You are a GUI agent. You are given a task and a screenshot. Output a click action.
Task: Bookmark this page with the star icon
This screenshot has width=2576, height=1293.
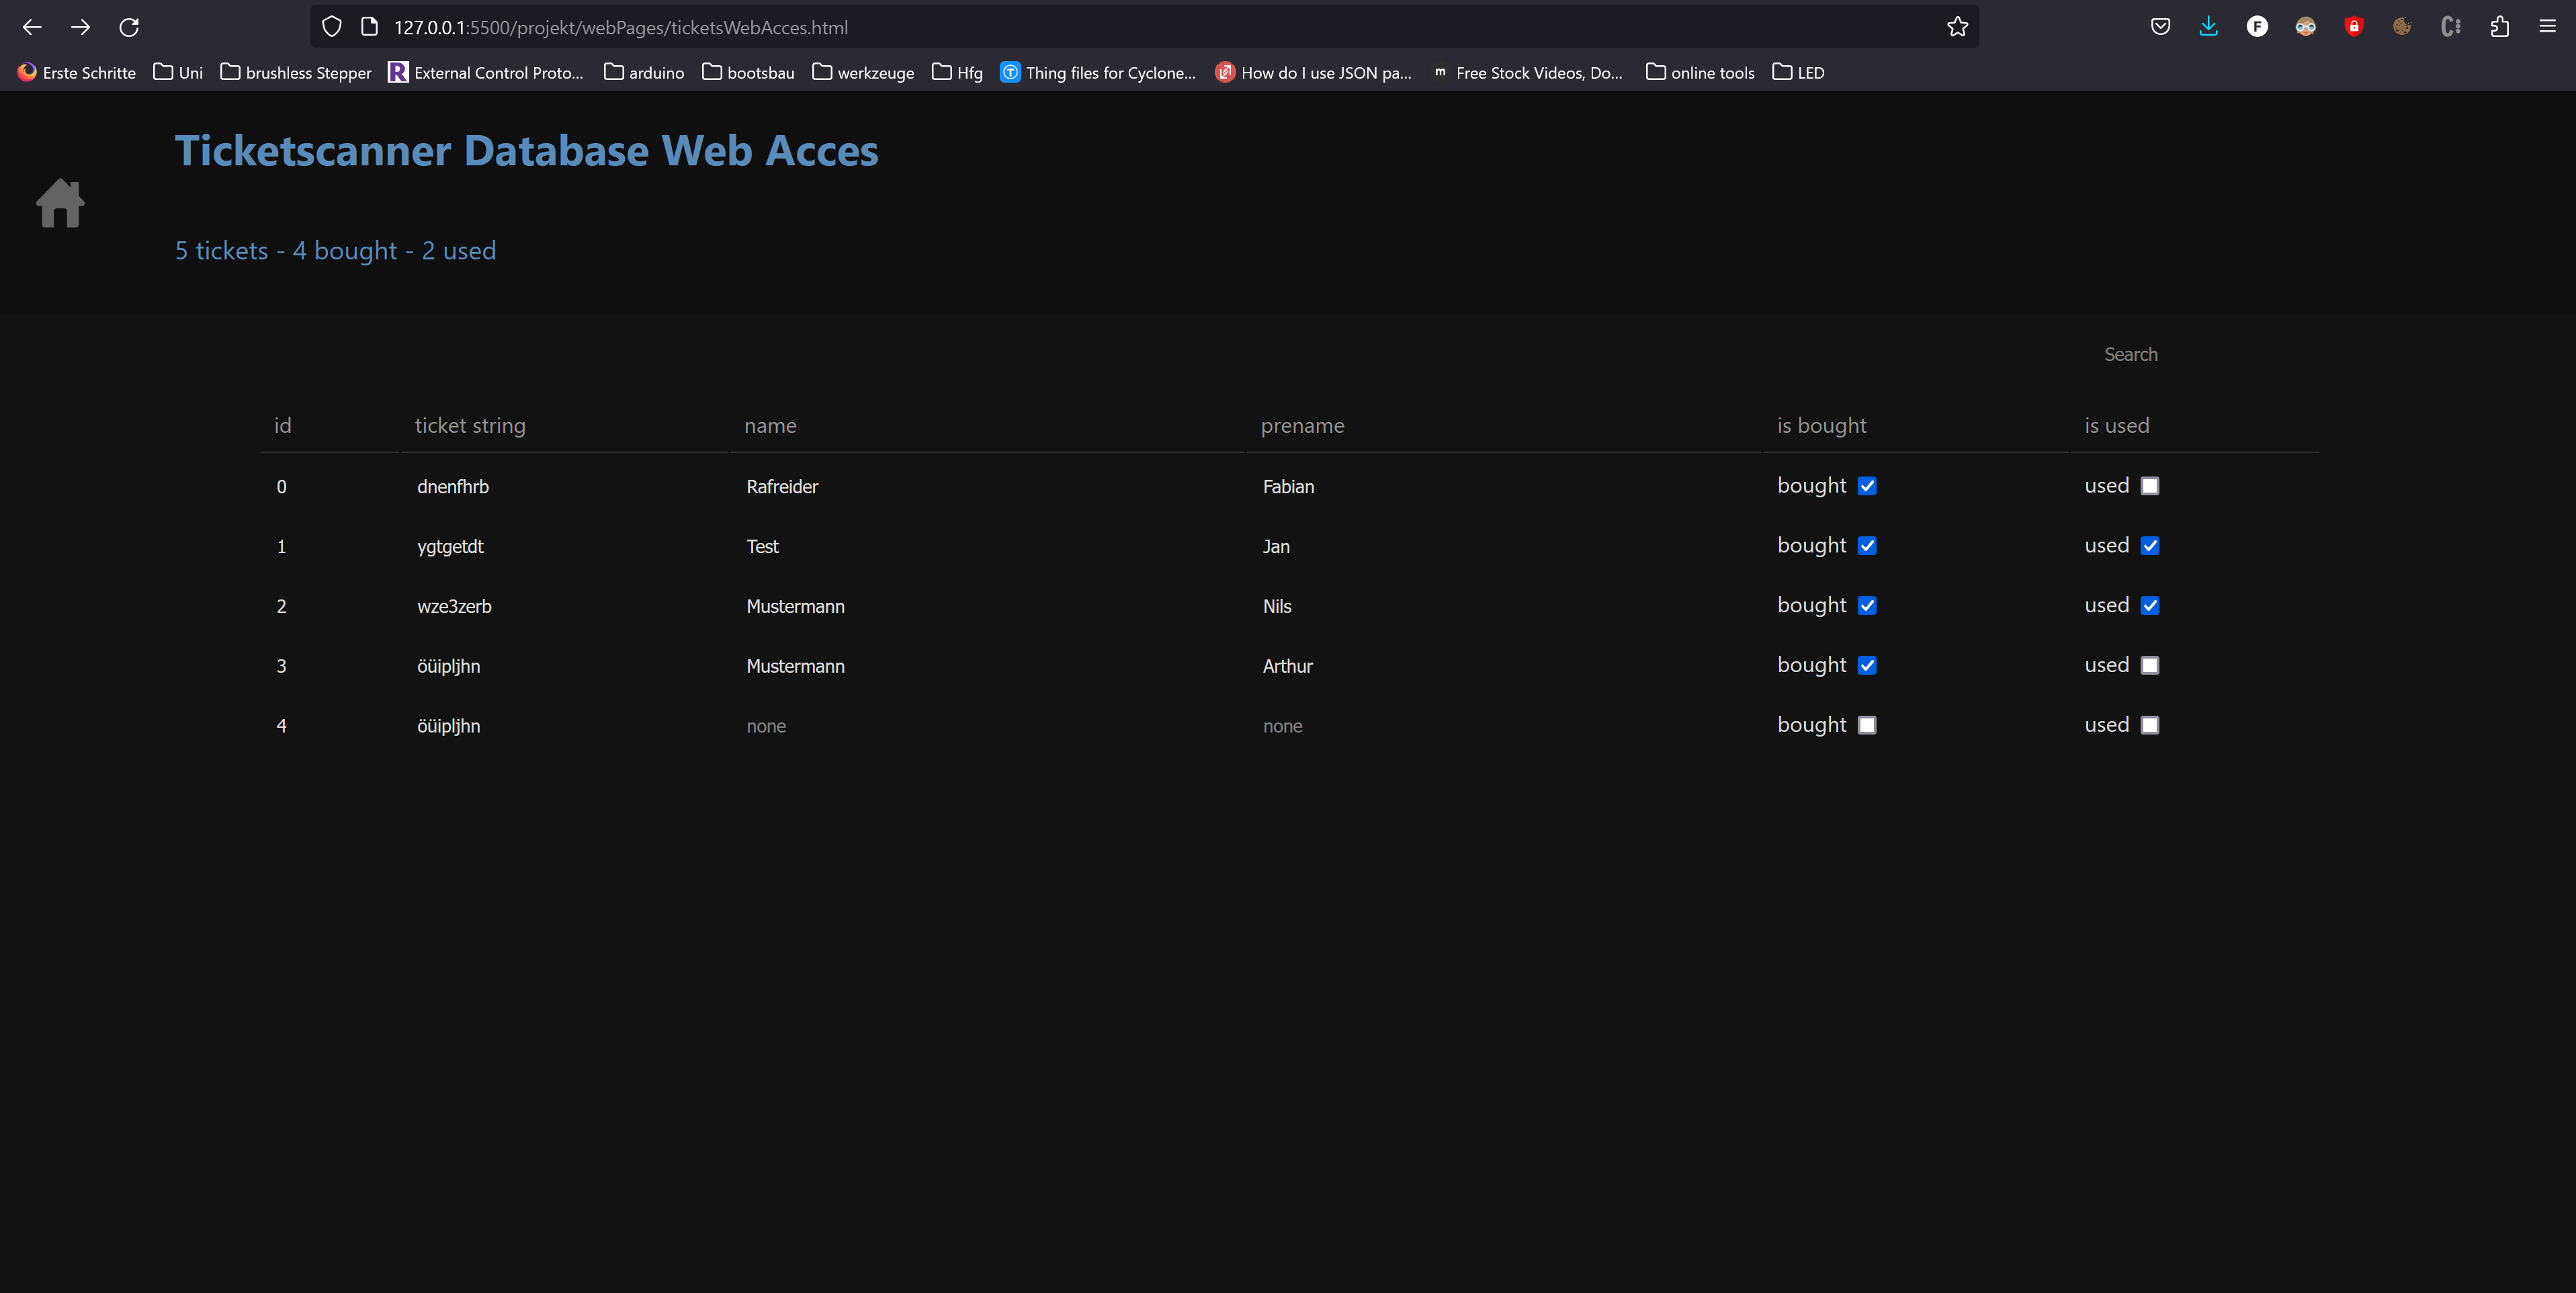coord(1957,27)
